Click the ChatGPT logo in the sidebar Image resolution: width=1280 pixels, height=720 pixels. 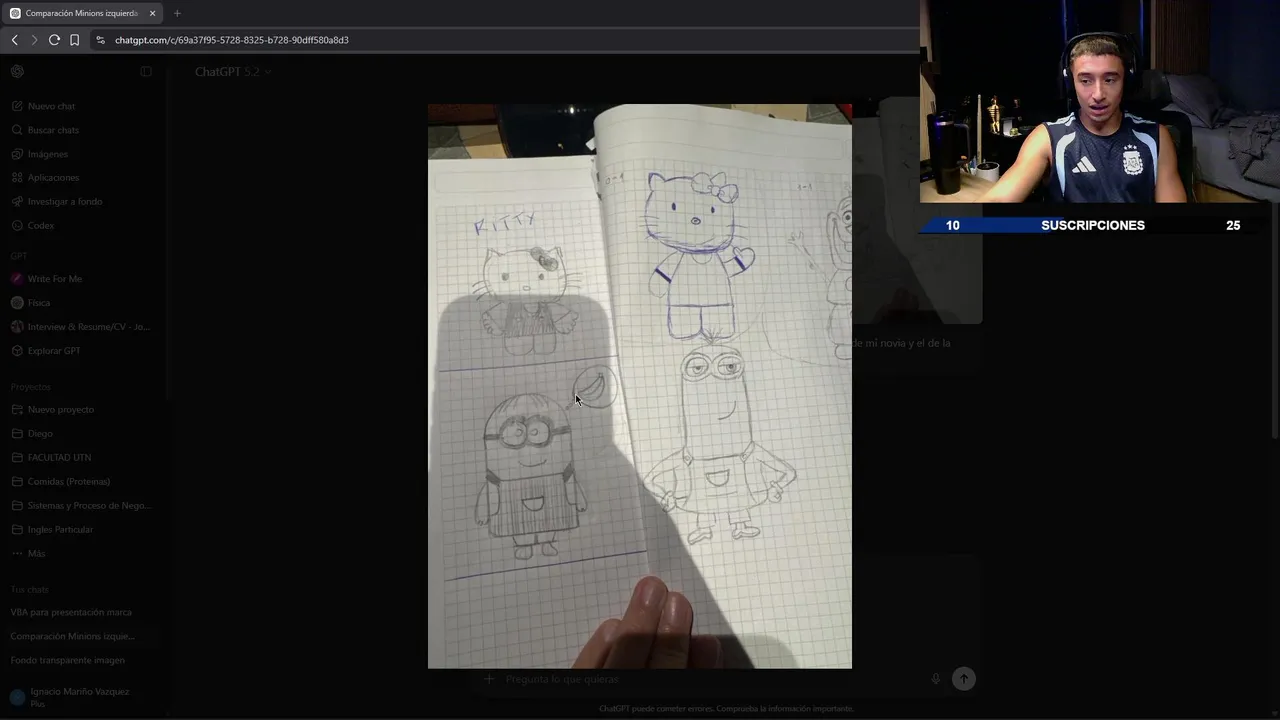(17, 72)
